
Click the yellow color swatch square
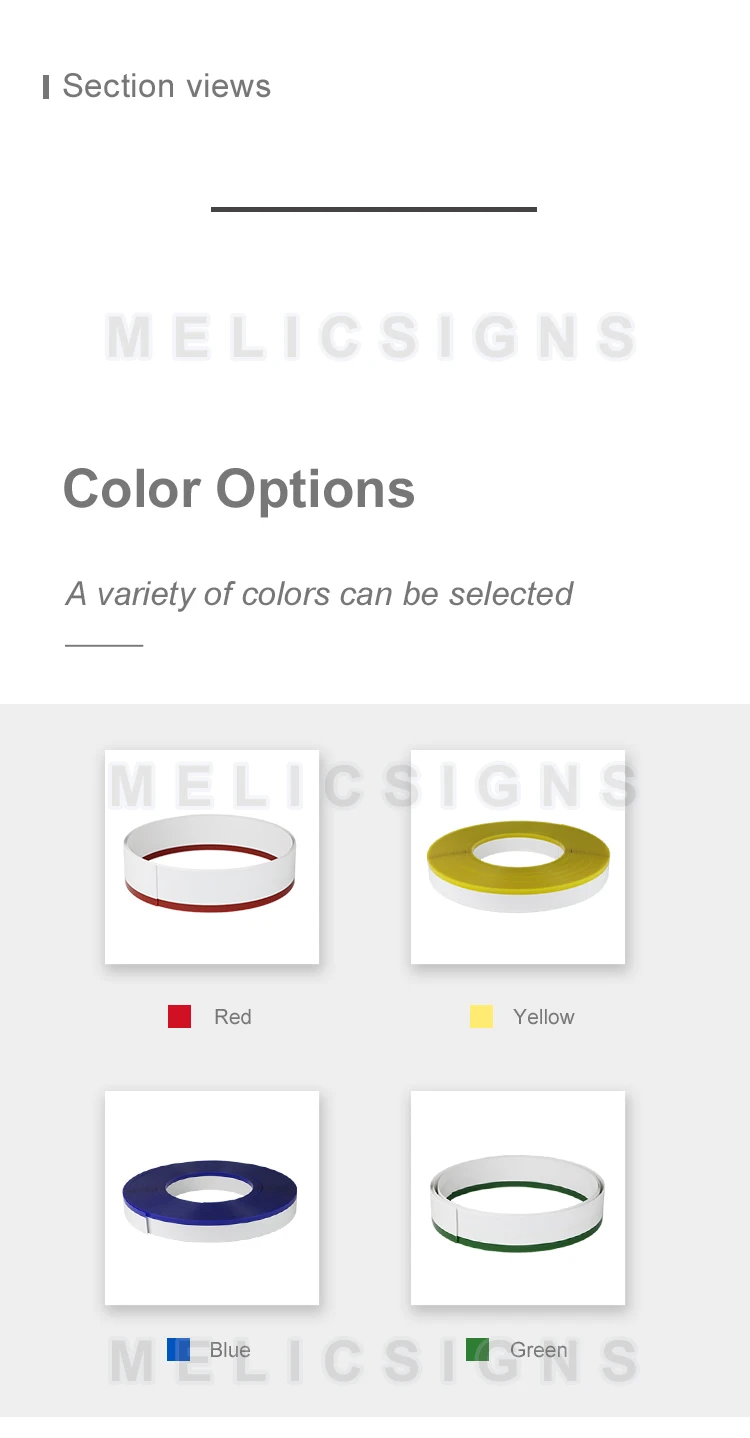[481, 1016]
